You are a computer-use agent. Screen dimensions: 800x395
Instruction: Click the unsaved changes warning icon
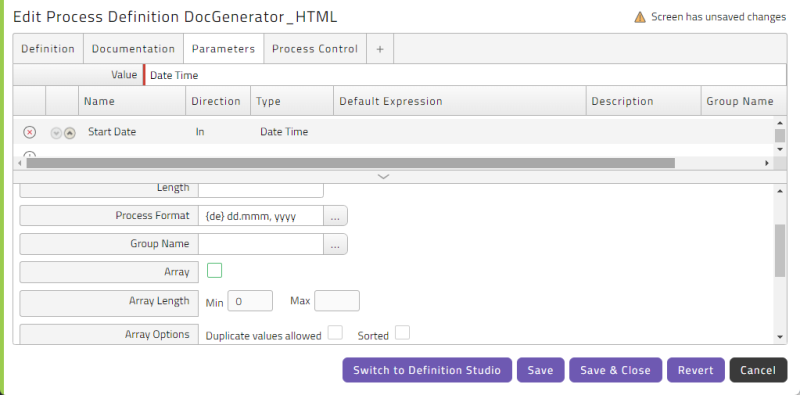[640, 17]
